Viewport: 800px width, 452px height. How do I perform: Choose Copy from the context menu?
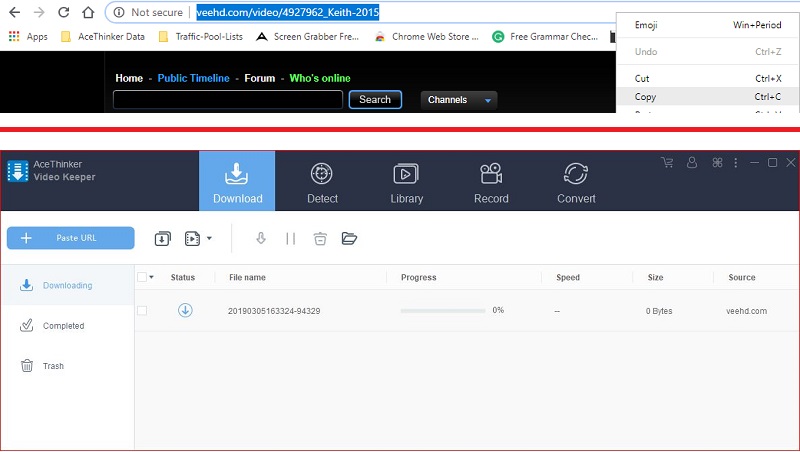[x=646, y=97]
